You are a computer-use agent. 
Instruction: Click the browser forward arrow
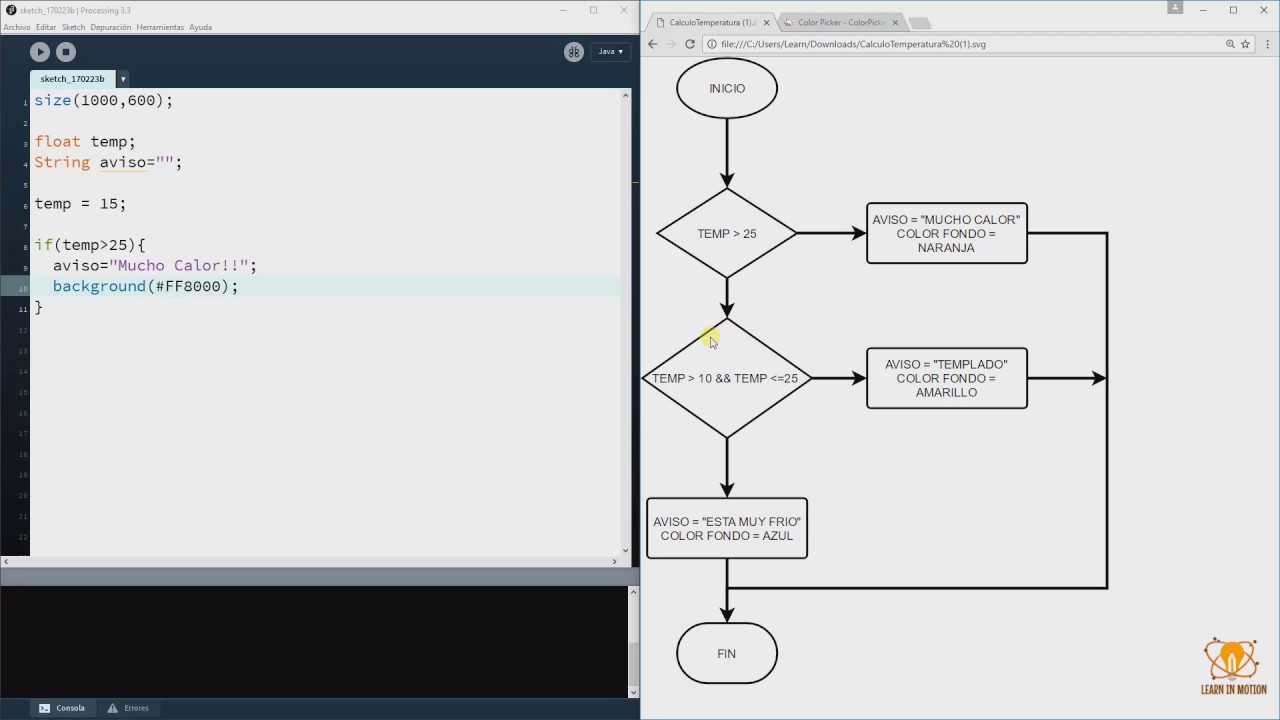tap(671, 44)
